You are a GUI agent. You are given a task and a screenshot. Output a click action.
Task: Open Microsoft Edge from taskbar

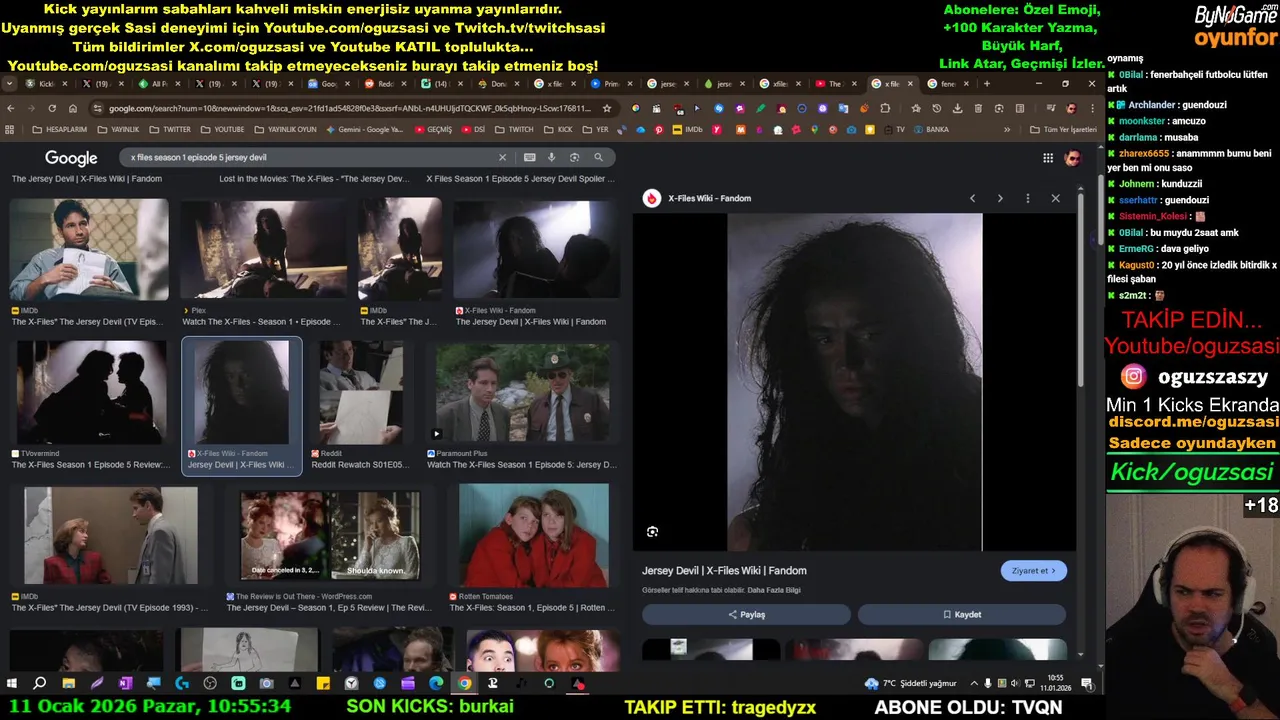pos(436,684)
